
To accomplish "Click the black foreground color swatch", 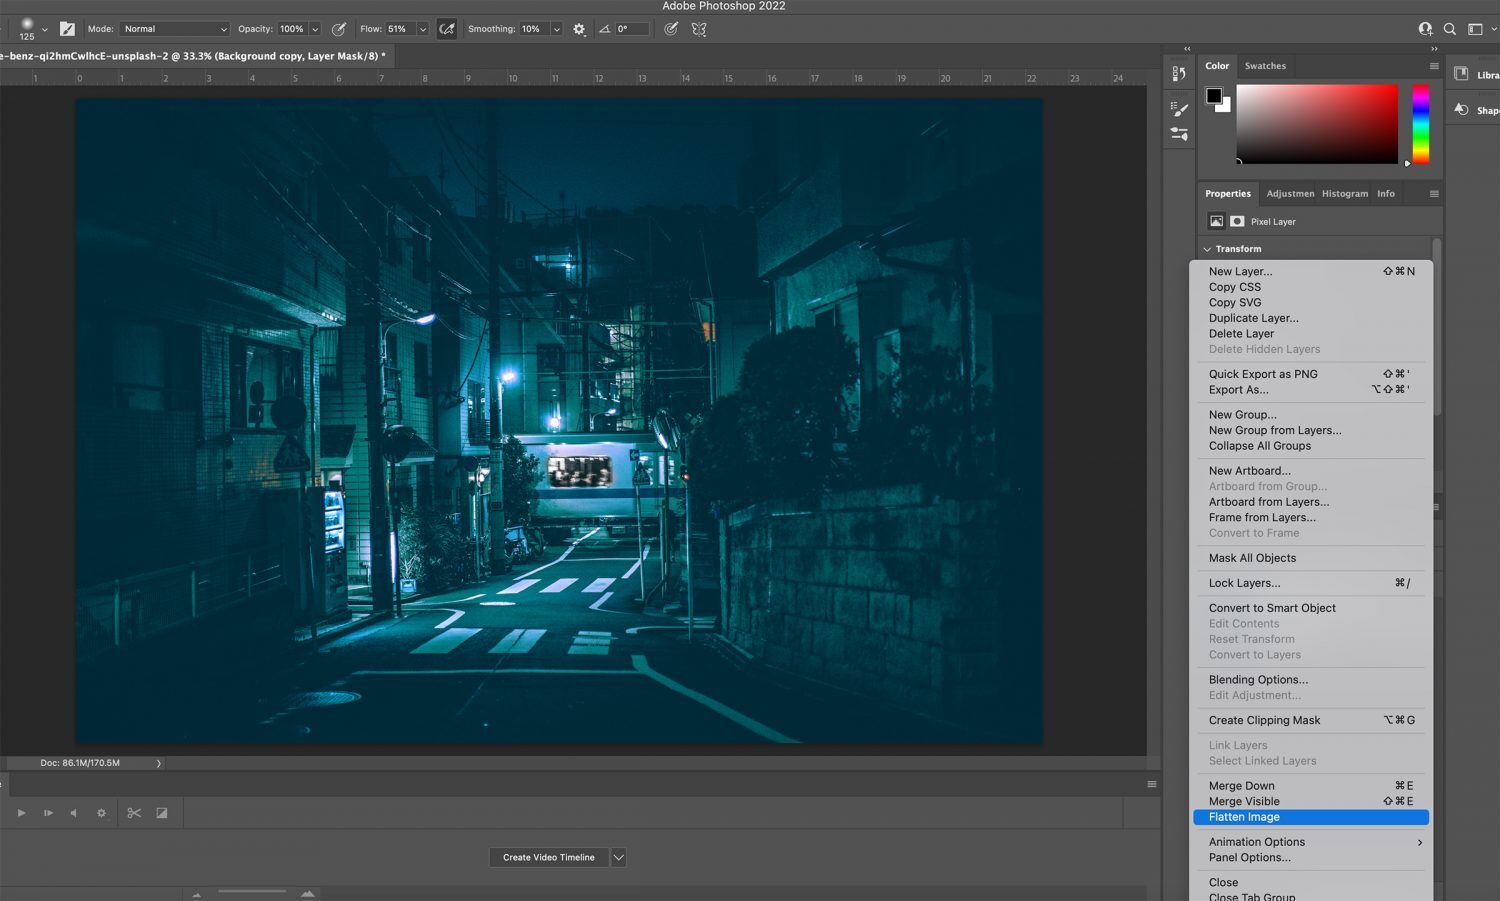I will (x=1213, y=95).
